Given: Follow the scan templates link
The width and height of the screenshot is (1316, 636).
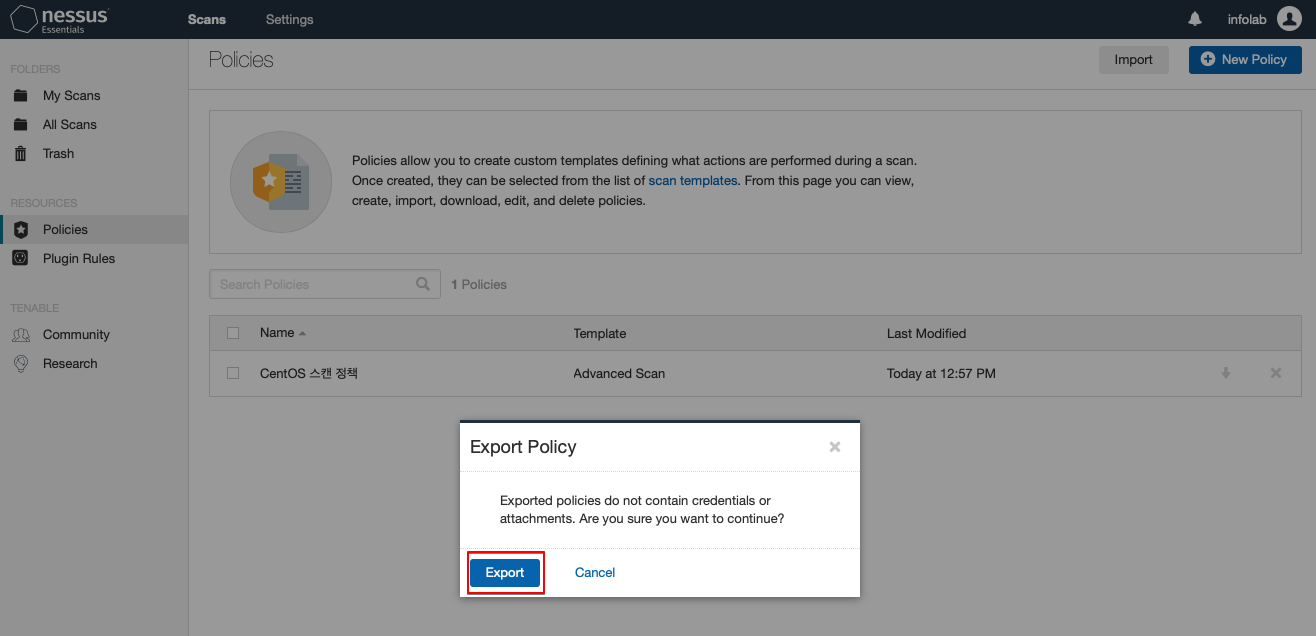Looking at the screenshot, I should tap(693, 181).
